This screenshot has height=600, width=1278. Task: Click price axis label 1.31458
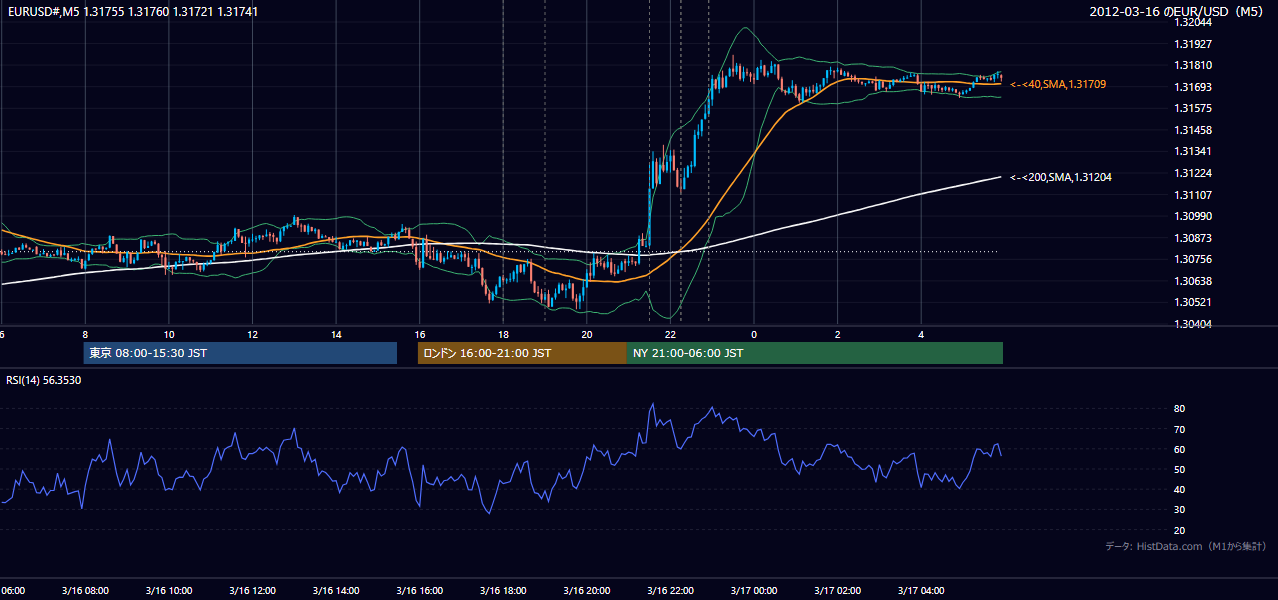tap(1193, 130)
